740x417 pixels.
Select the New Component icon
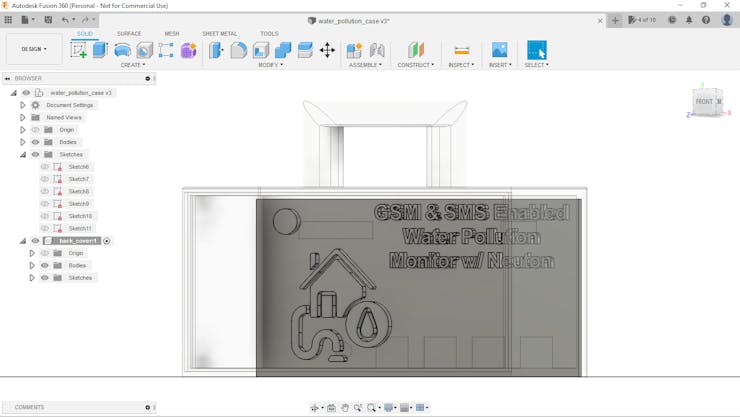coord(354,50)
